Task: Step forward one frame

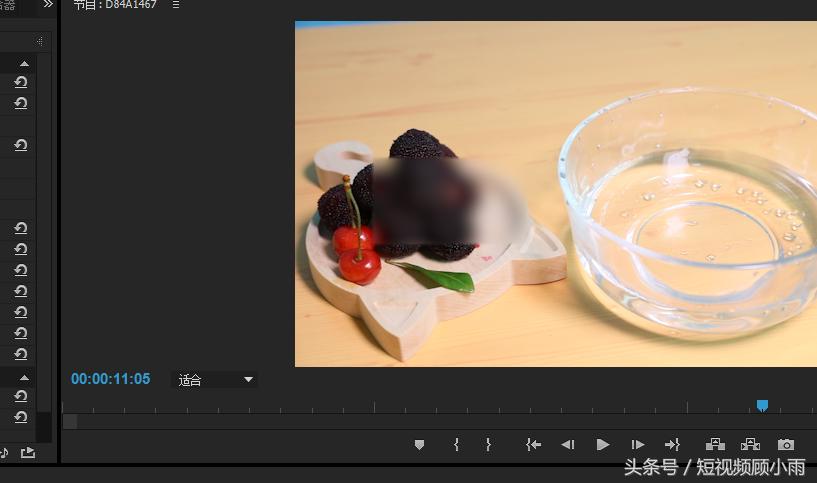Action: pyautogui.click(x=638, y=444)
